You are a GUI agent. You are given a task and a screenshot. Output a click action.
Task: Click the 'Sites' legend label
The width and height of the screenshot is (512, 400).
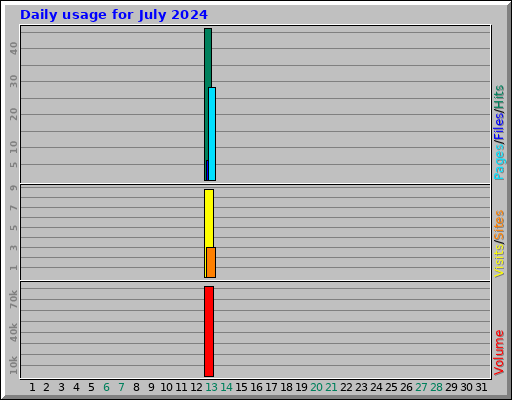click(x=499, y=224)
